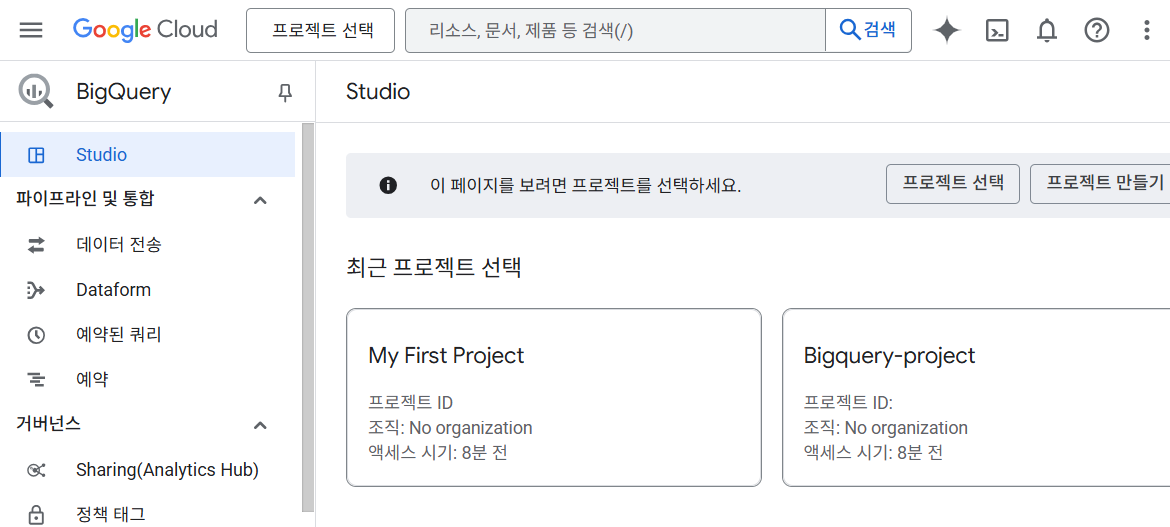Click the 검색 search button
Image resolution: width=1170 pixels, height=527 pixels.
pyautogui.click(x=868, y=31)
